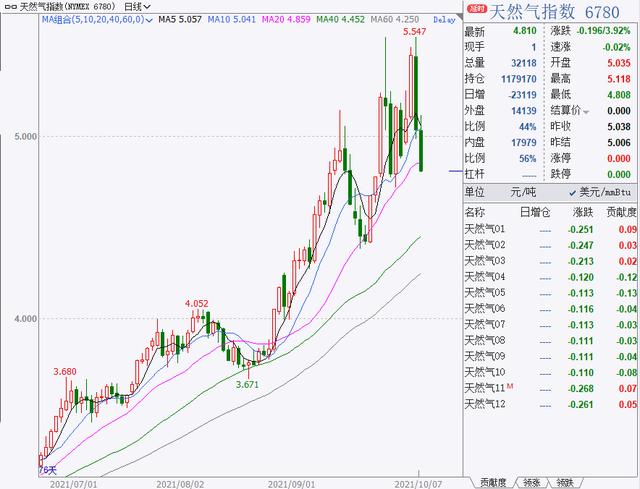640x489 pixels.
Task: Click the 76天 day-count label
Action: pos(48,470)
